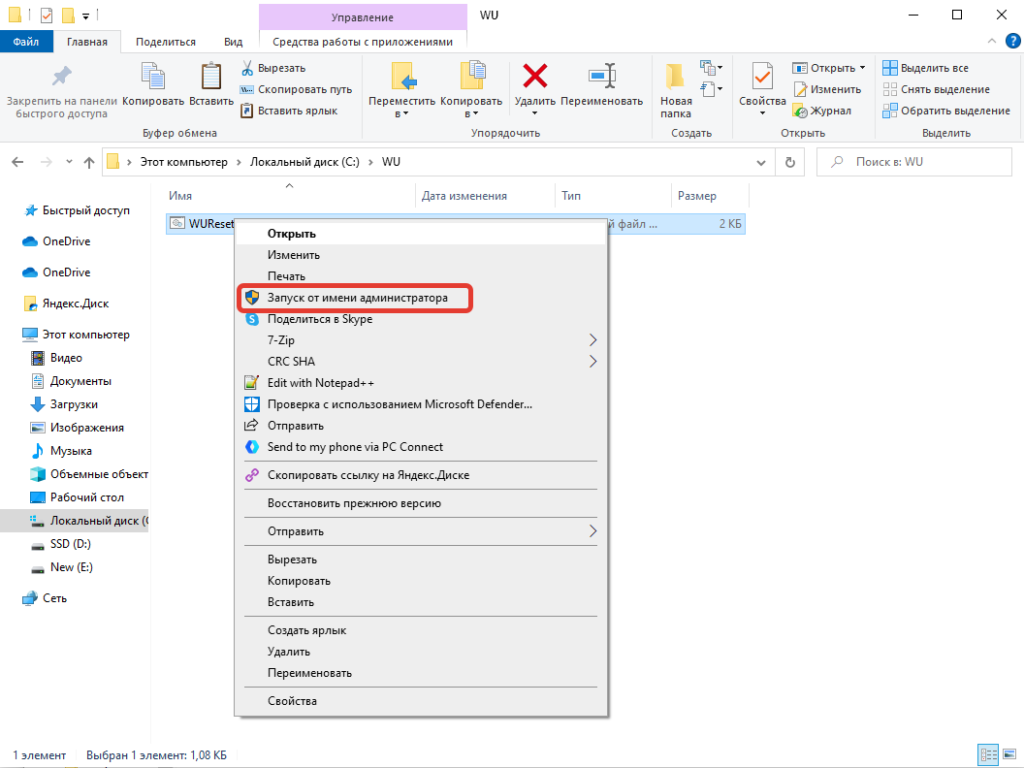1024x768 pixels.
Task: Click the Refresh button next to address bar
Action: coord(790,162)
